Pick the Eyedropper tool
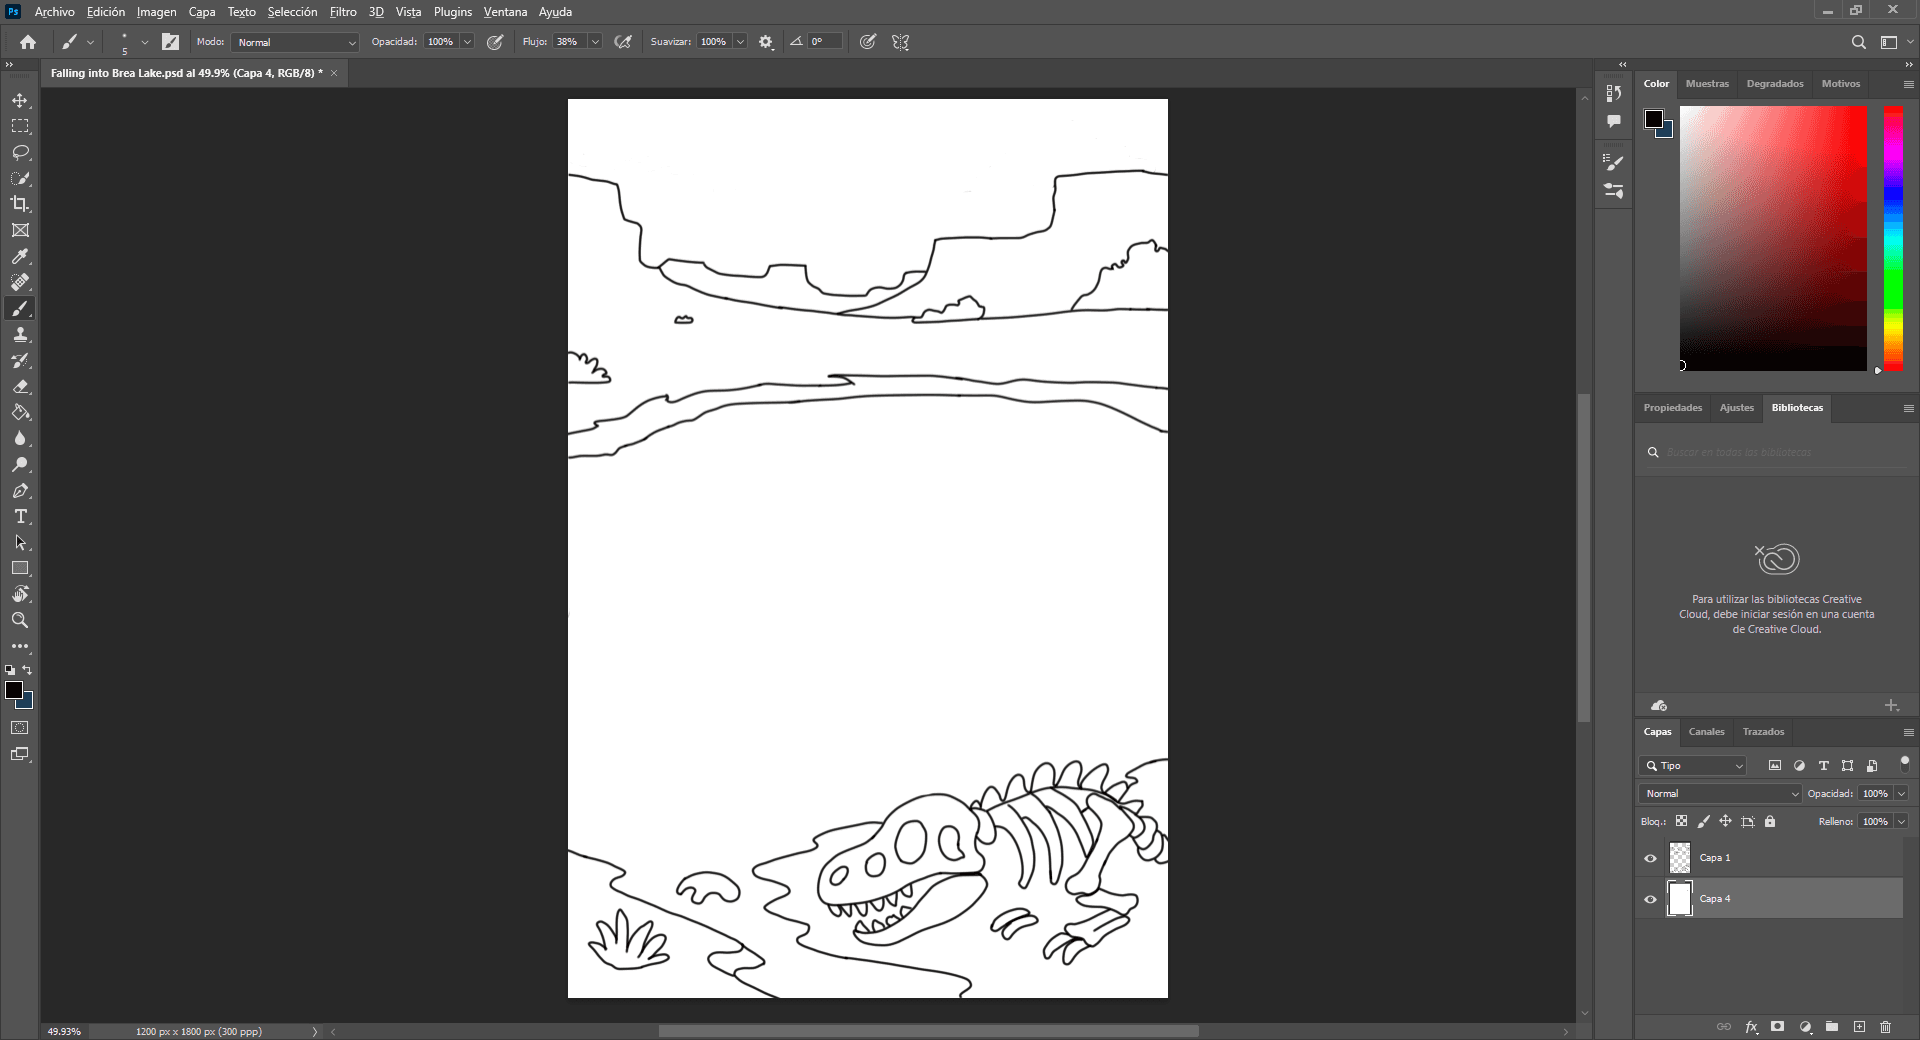 point(20,257)
